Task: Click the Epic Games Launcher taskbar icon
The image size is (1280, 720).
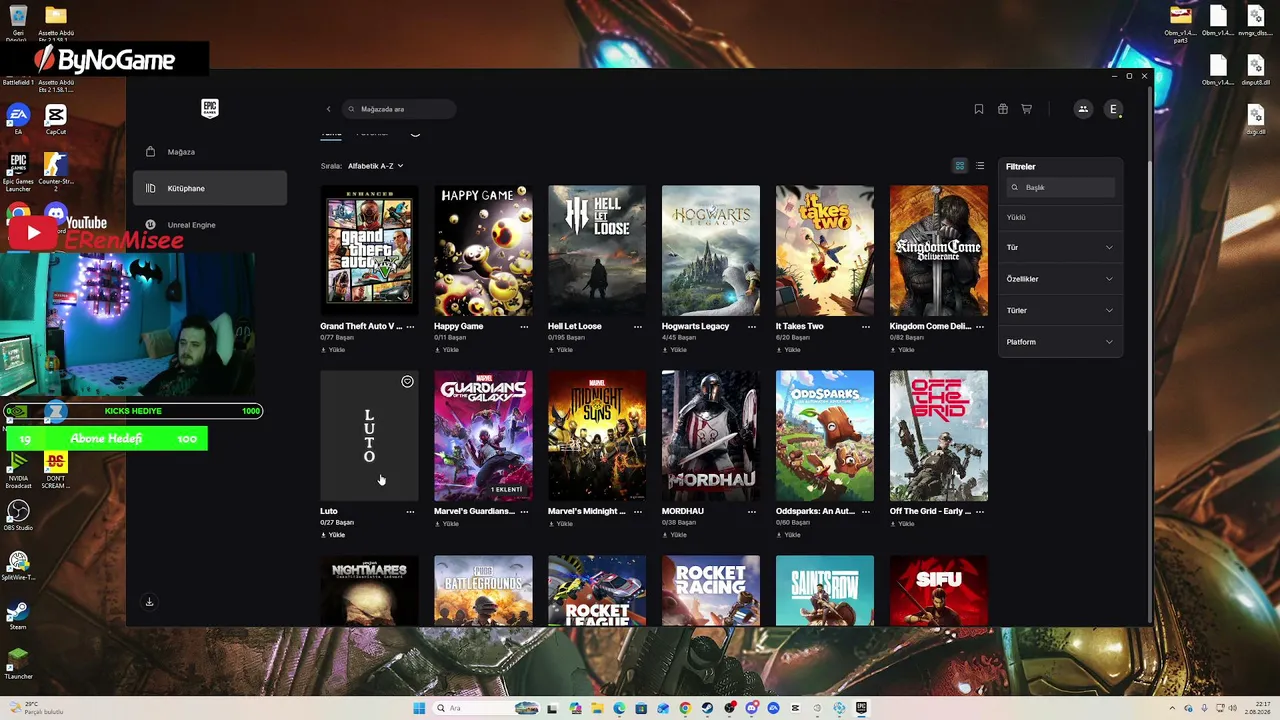Action: (x=861, y=708)
